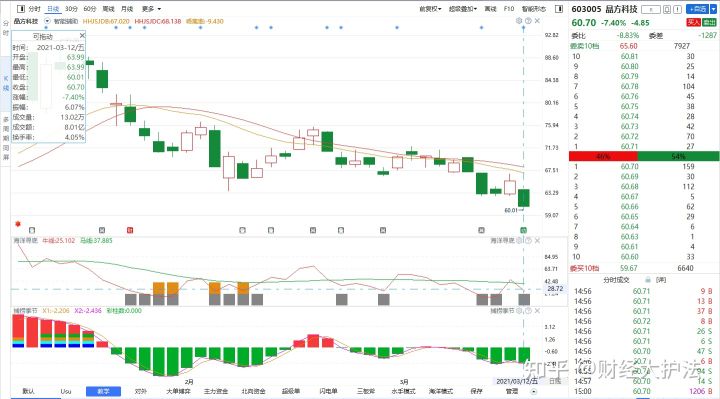Close the draggable 可拖动 data tooltip
Image resolution: width=720 pixels, height=399 pixels.
[82, 35]
